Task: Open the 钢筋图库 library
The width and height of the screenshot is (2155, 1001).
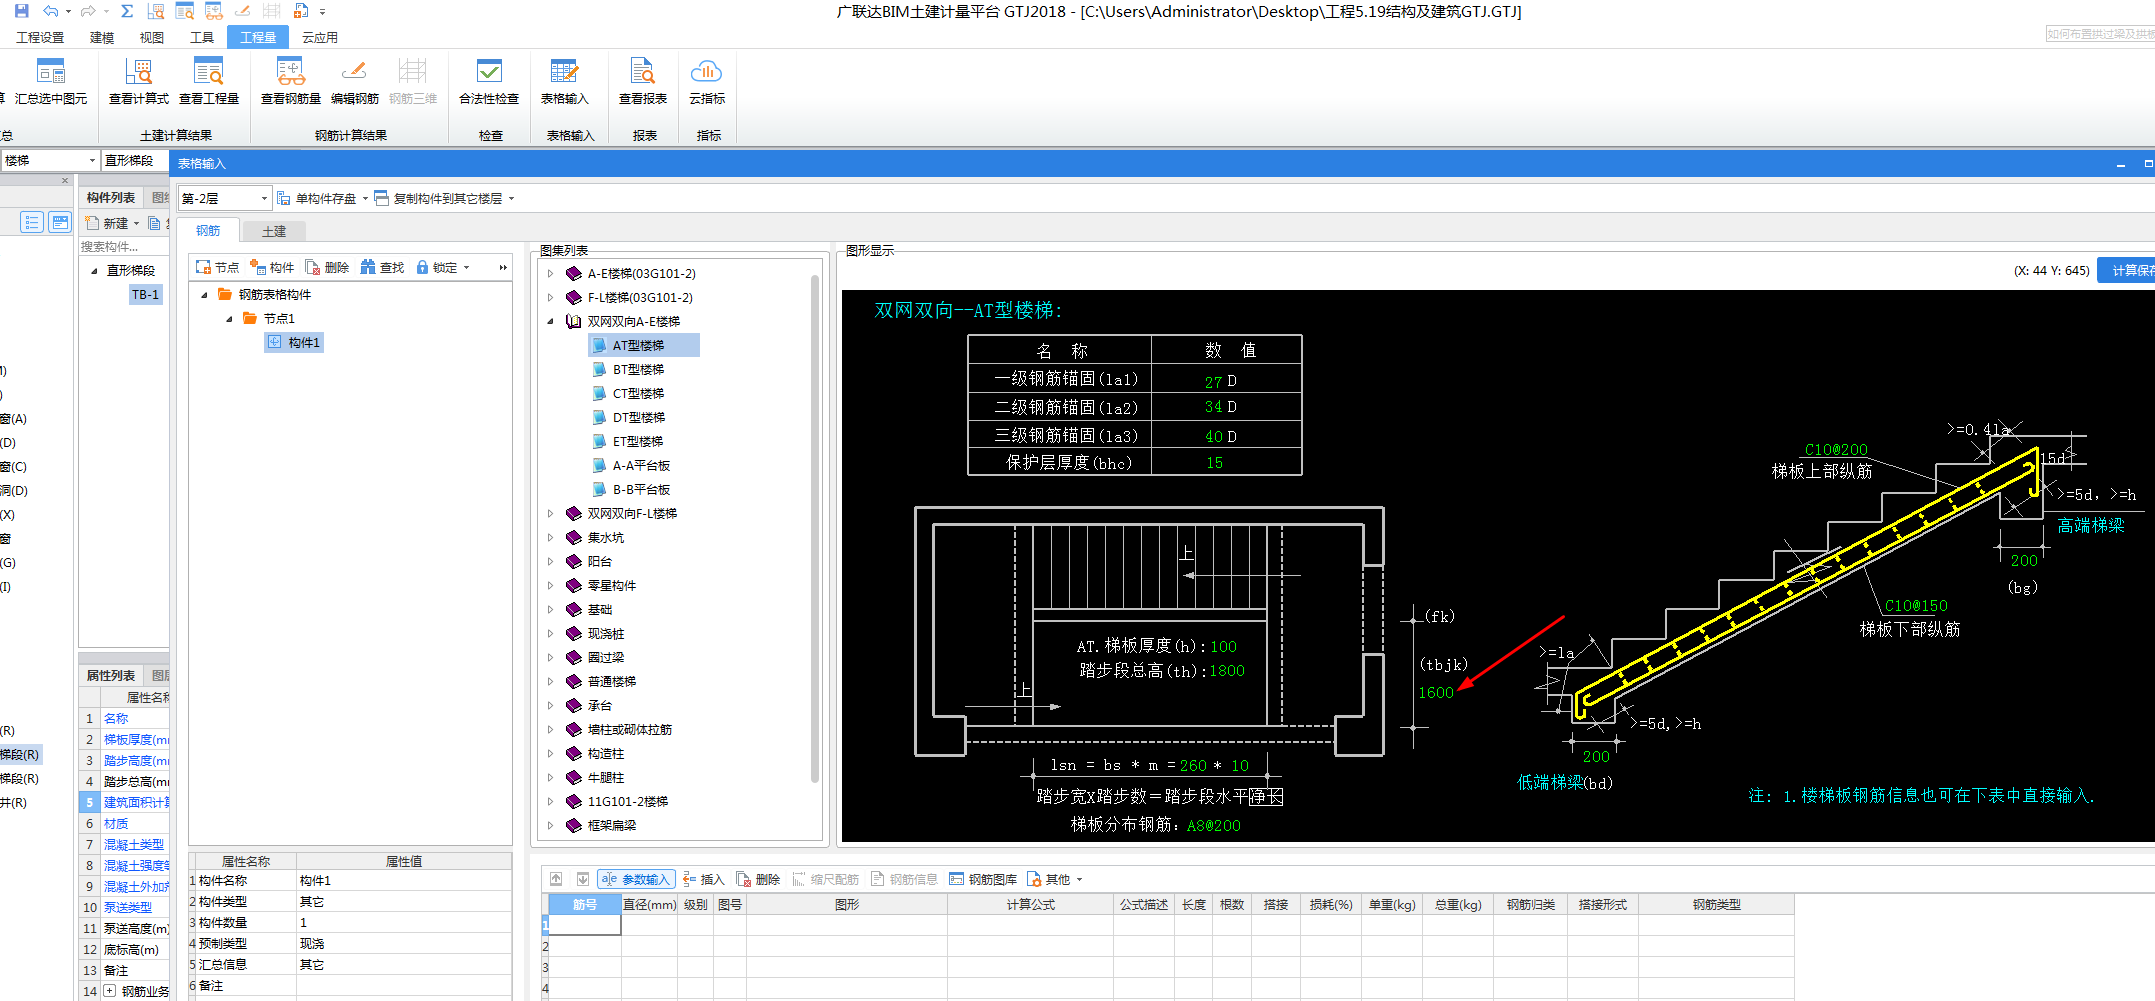Action: pyautogui.click(x=983, y=879)
